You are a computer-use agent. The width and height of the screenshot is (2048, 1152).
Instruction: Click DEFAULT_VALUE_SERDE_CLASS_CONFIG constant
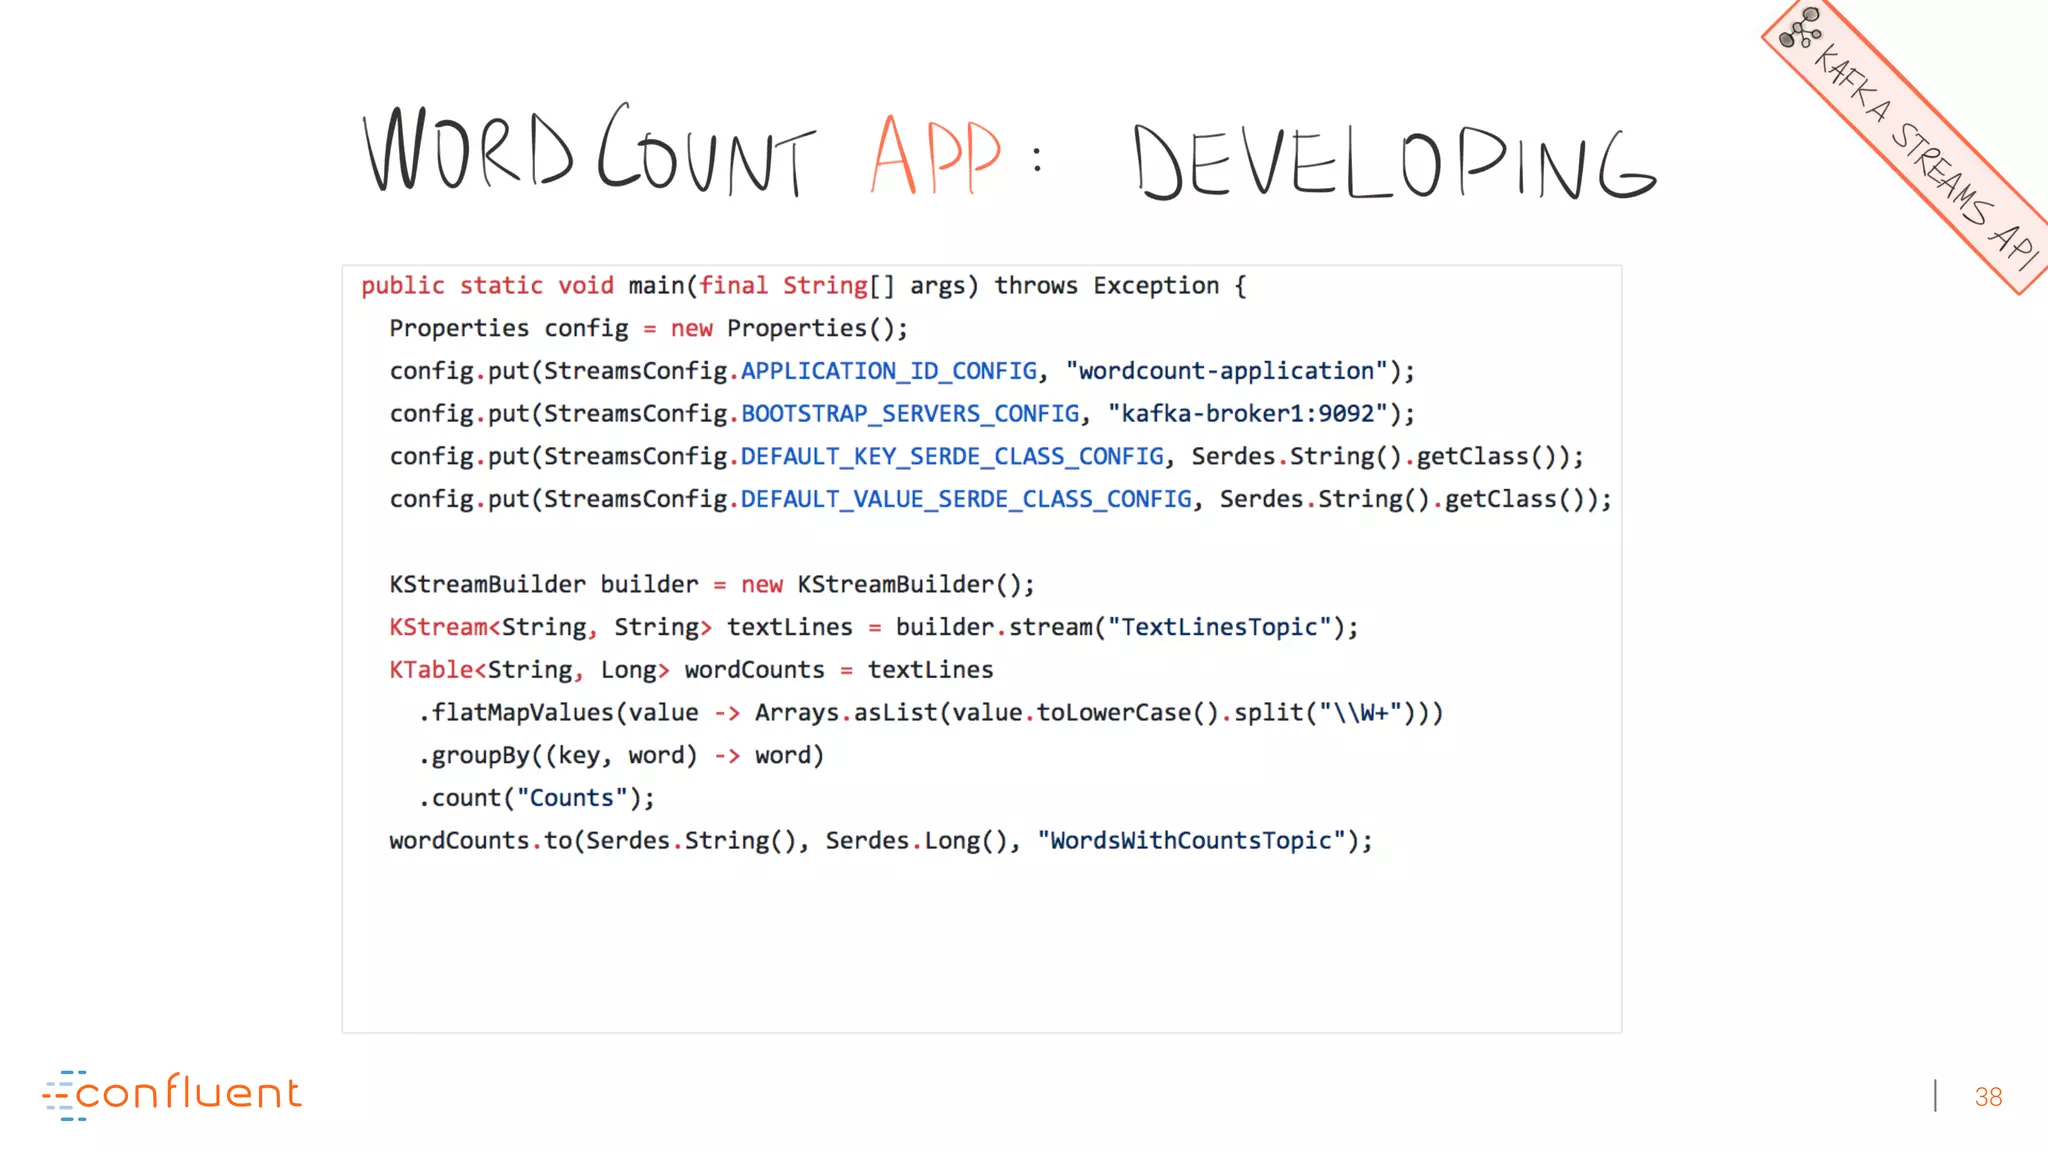point(966,499)
